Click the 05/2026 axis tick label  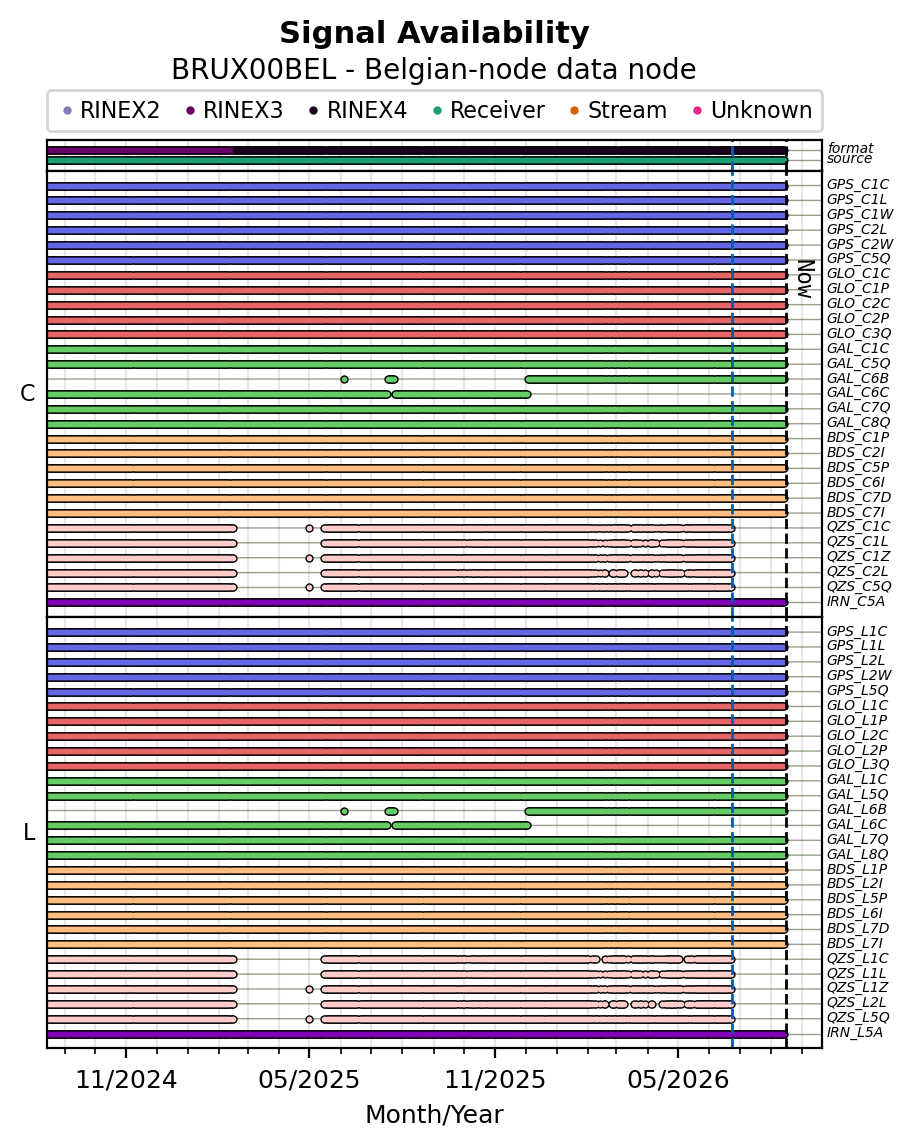[x=678, y=1080]
